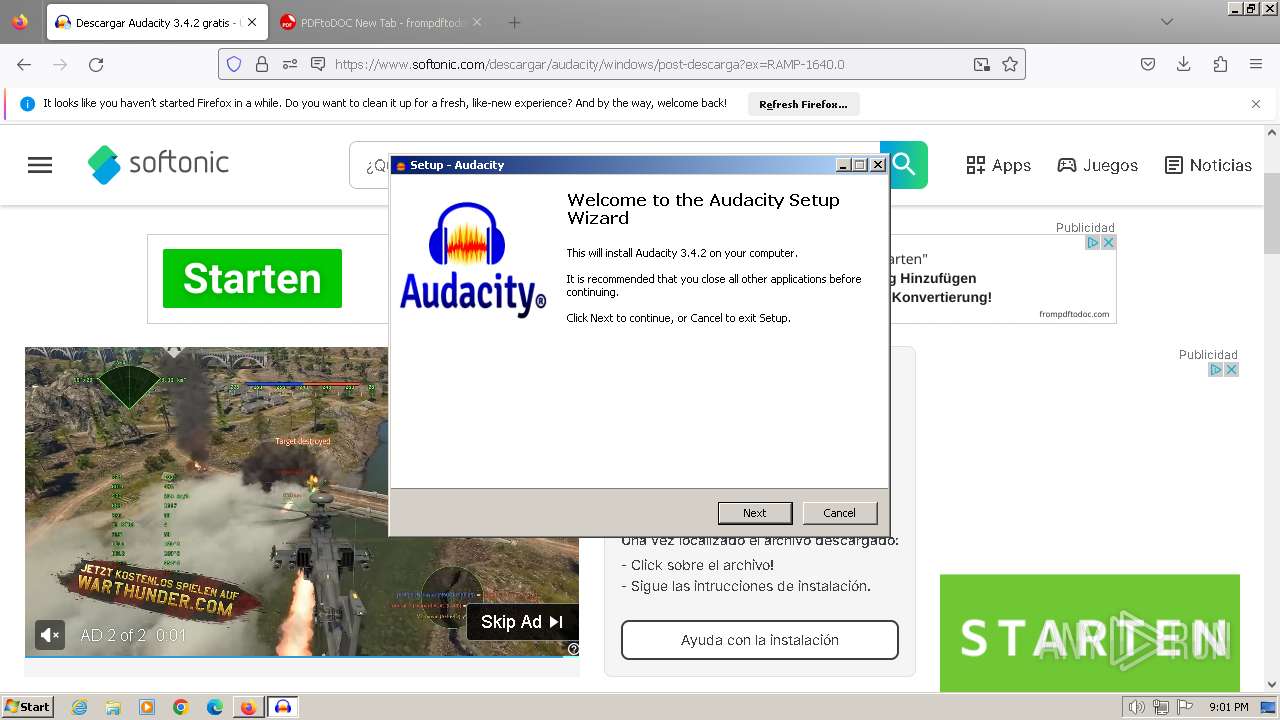1280x720 pixels.
Task: Open the Apps section on Softonic
Action: pyautogui.click(x=999, y=165)
